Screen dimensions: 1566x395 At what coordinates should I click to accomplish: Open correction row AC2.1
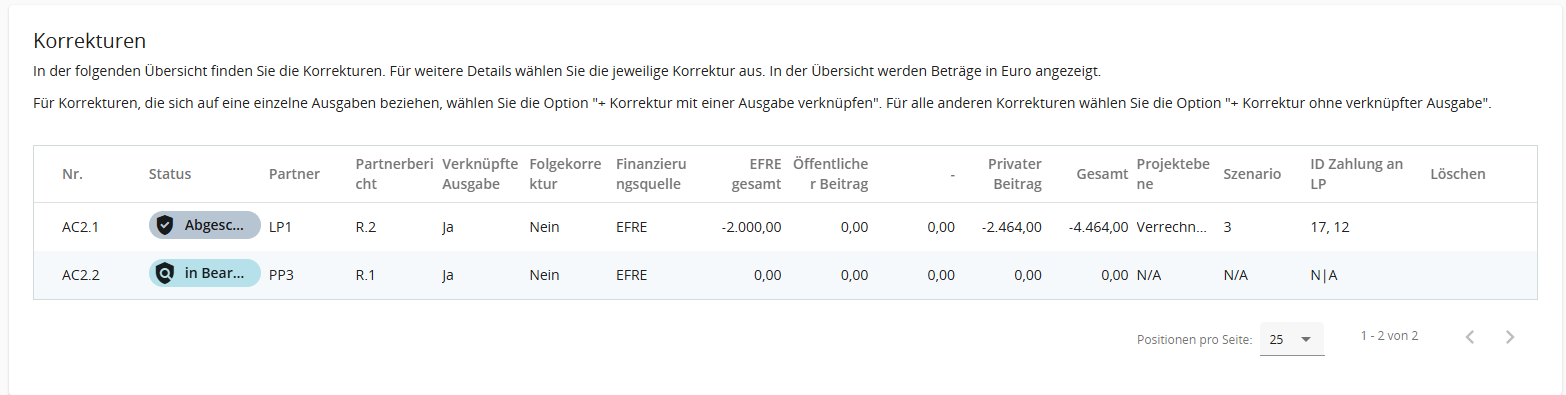tap(785, 227)
